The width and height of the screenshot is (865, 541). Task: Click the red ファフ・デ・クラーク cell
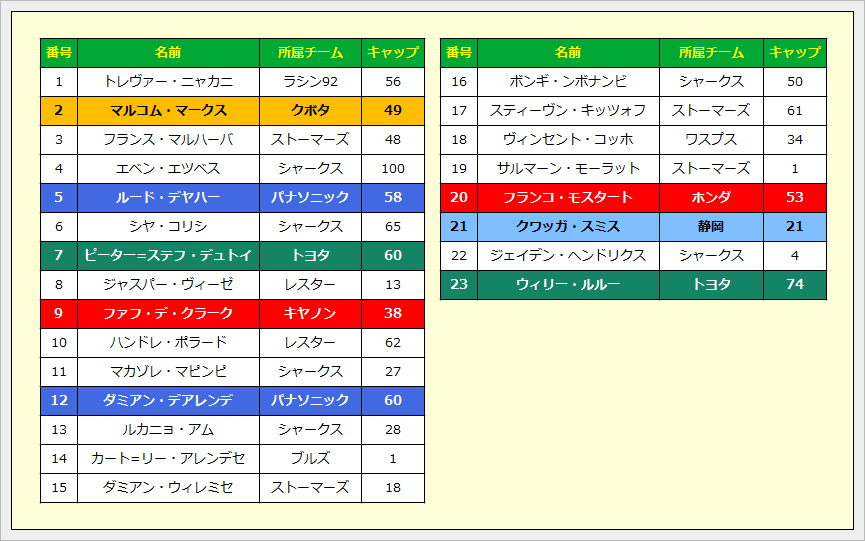168,314
